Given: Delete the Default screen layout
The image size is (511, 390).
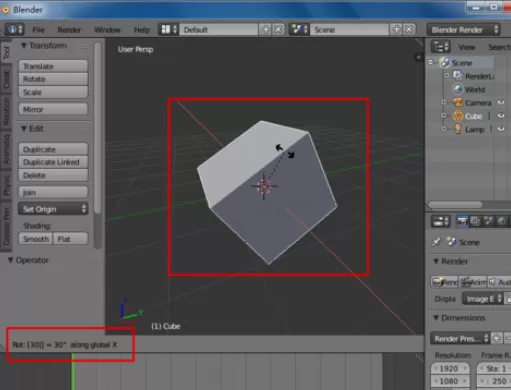Looking at the screenshot, I should 278,30.
